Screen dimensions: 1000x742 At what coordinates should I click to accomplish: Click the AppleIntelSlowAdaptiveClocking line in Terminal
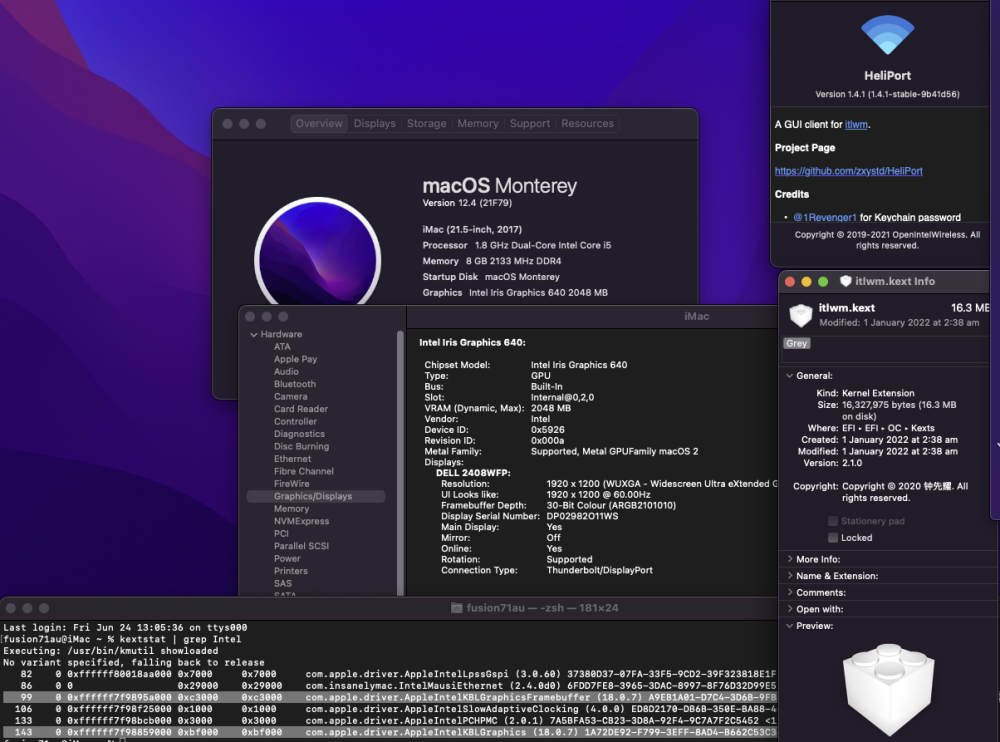coord(390,709)
